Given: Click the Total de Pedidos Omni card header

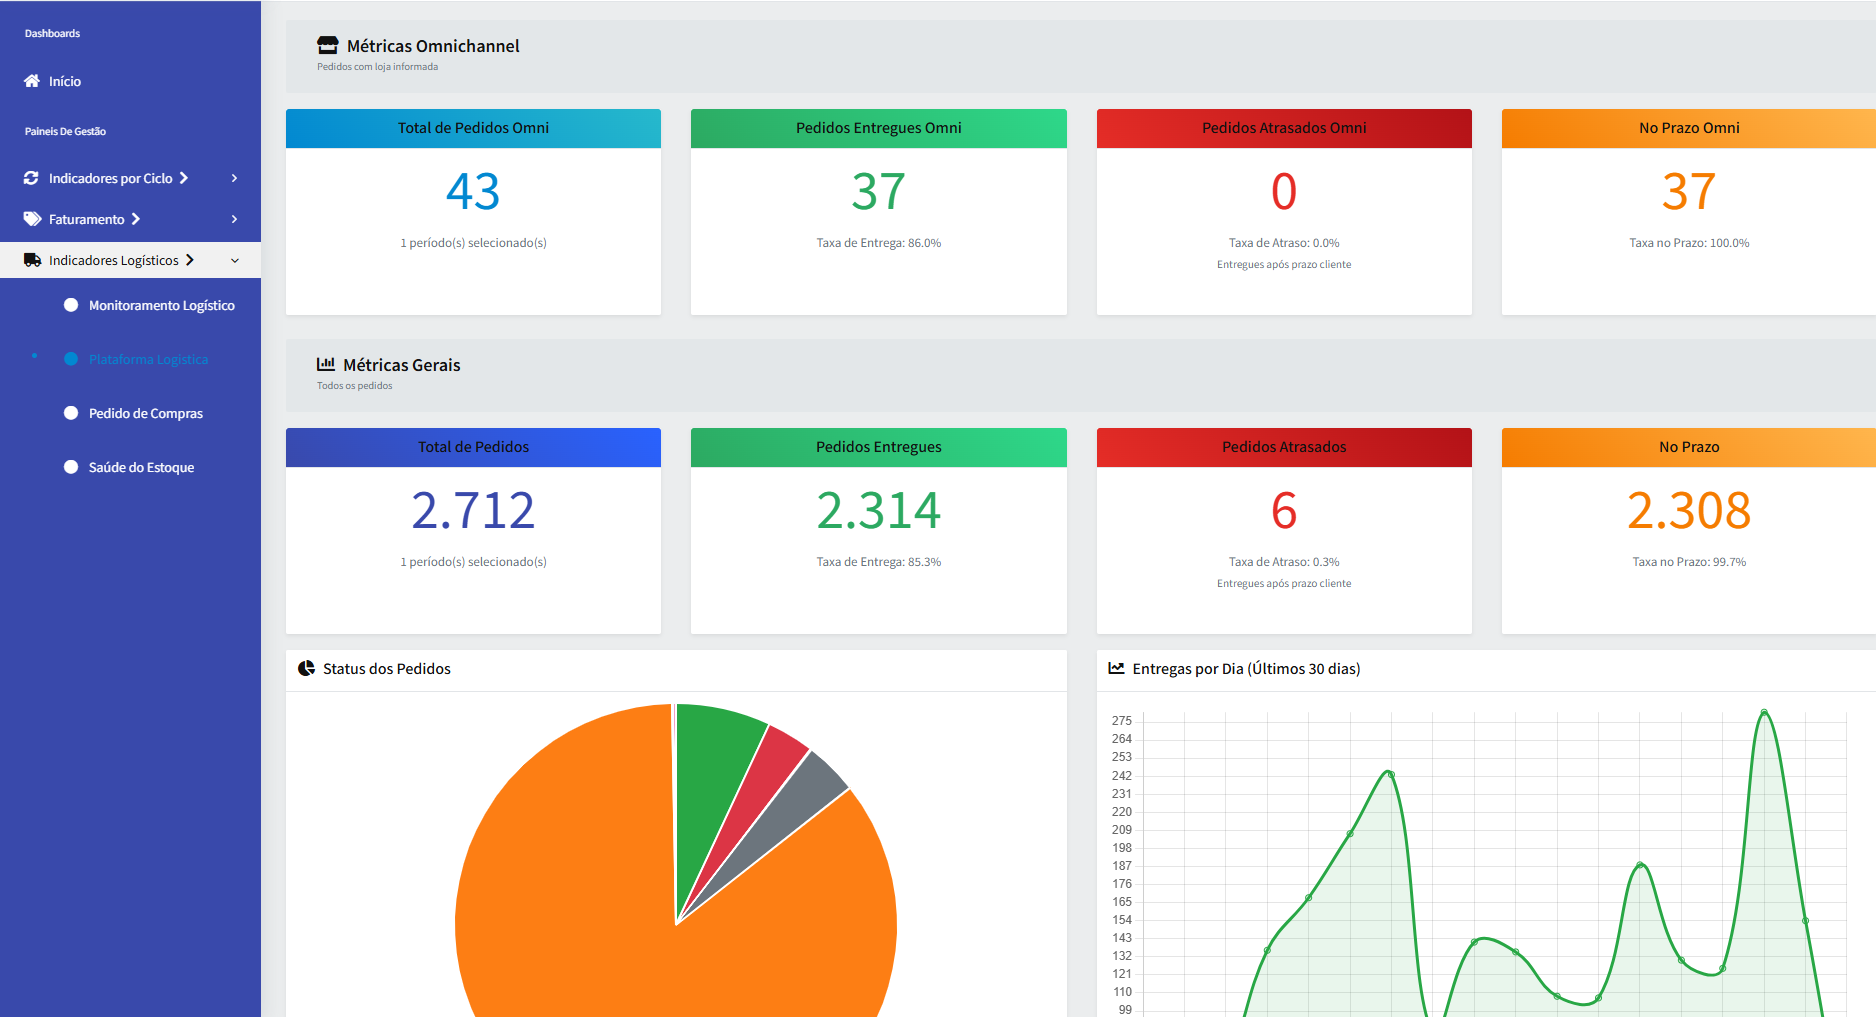Looking at the screenshot, I should [473, 128].
